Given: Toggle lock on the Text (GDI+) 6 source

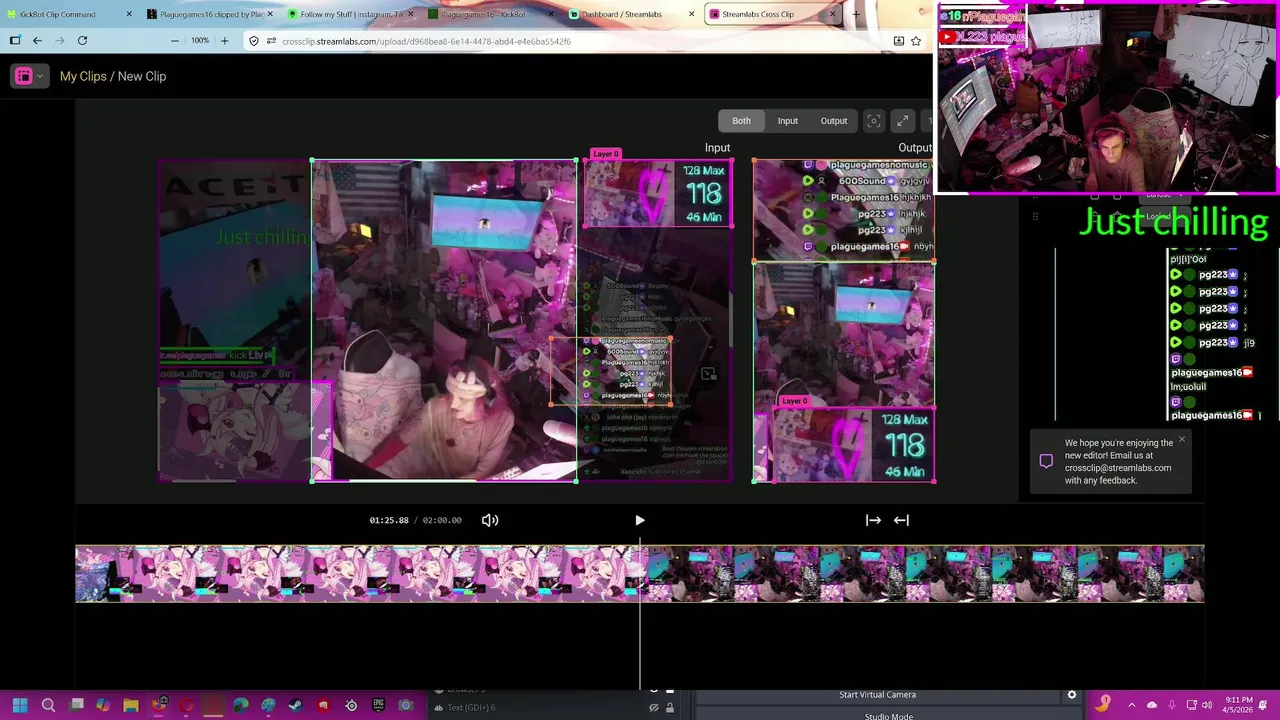Looking at the screenshot, I should click(x=670, y=708).
